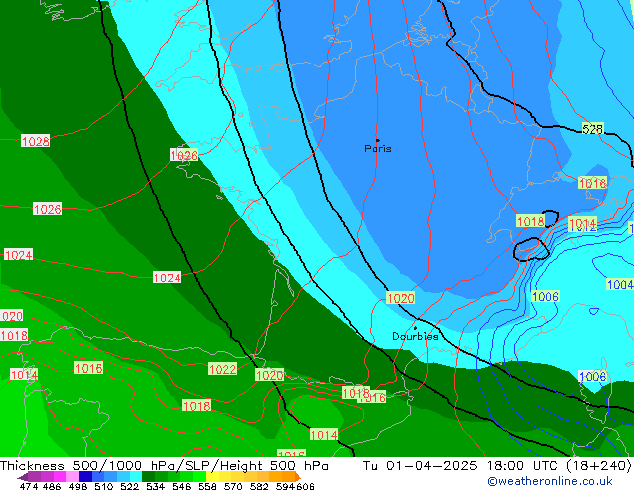
Task: Click the legend value 498
Action: point(77,486)
